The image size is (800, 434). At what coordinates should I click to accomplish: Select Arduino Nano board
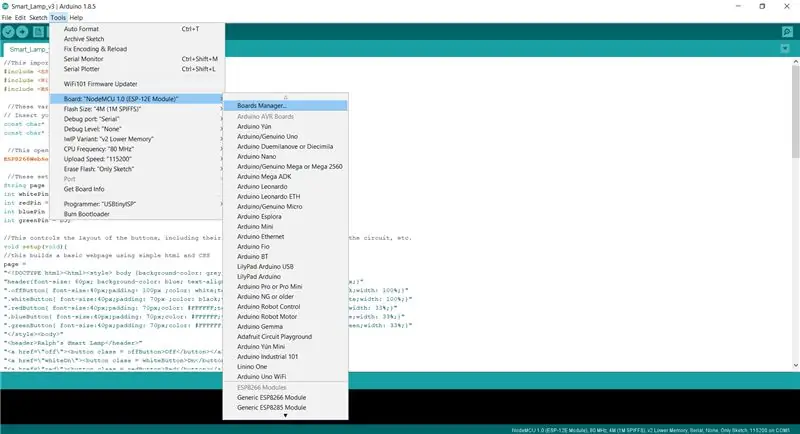tap(286, 157)
